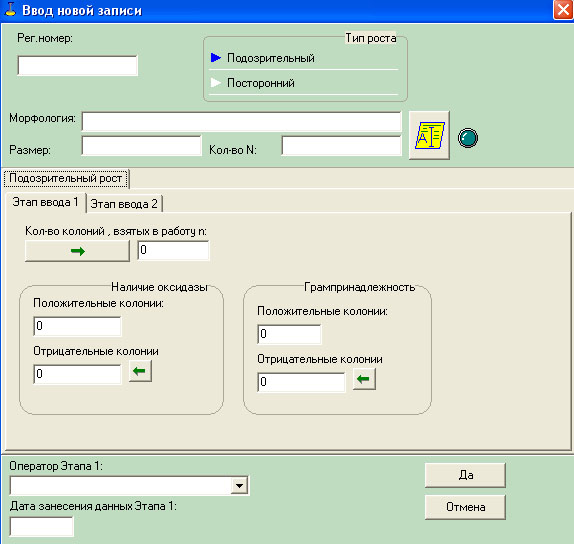Select the Посторонний growth type option

click(261, 83)
